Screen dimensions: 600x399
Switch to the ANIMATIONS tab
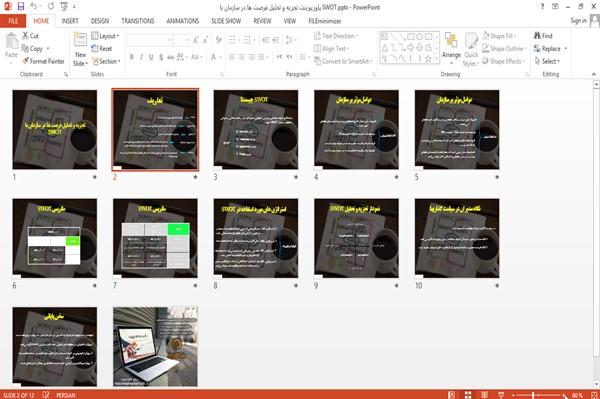[x=183, y=21]
